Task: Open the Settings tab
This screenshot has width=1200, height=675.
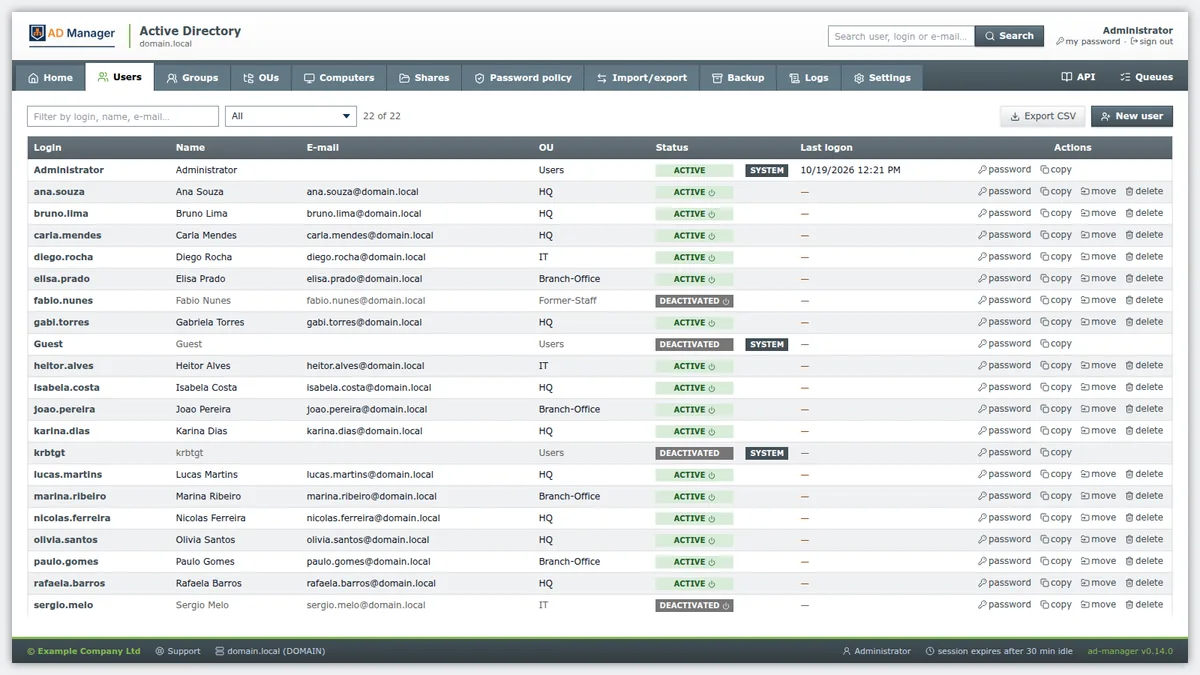Action: point(882,78)
